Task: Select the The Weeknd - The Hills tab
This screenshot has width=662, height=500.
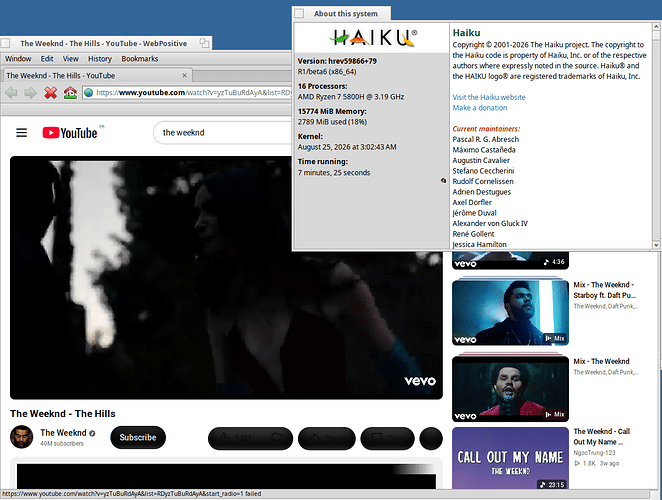Action: point(97,76)
